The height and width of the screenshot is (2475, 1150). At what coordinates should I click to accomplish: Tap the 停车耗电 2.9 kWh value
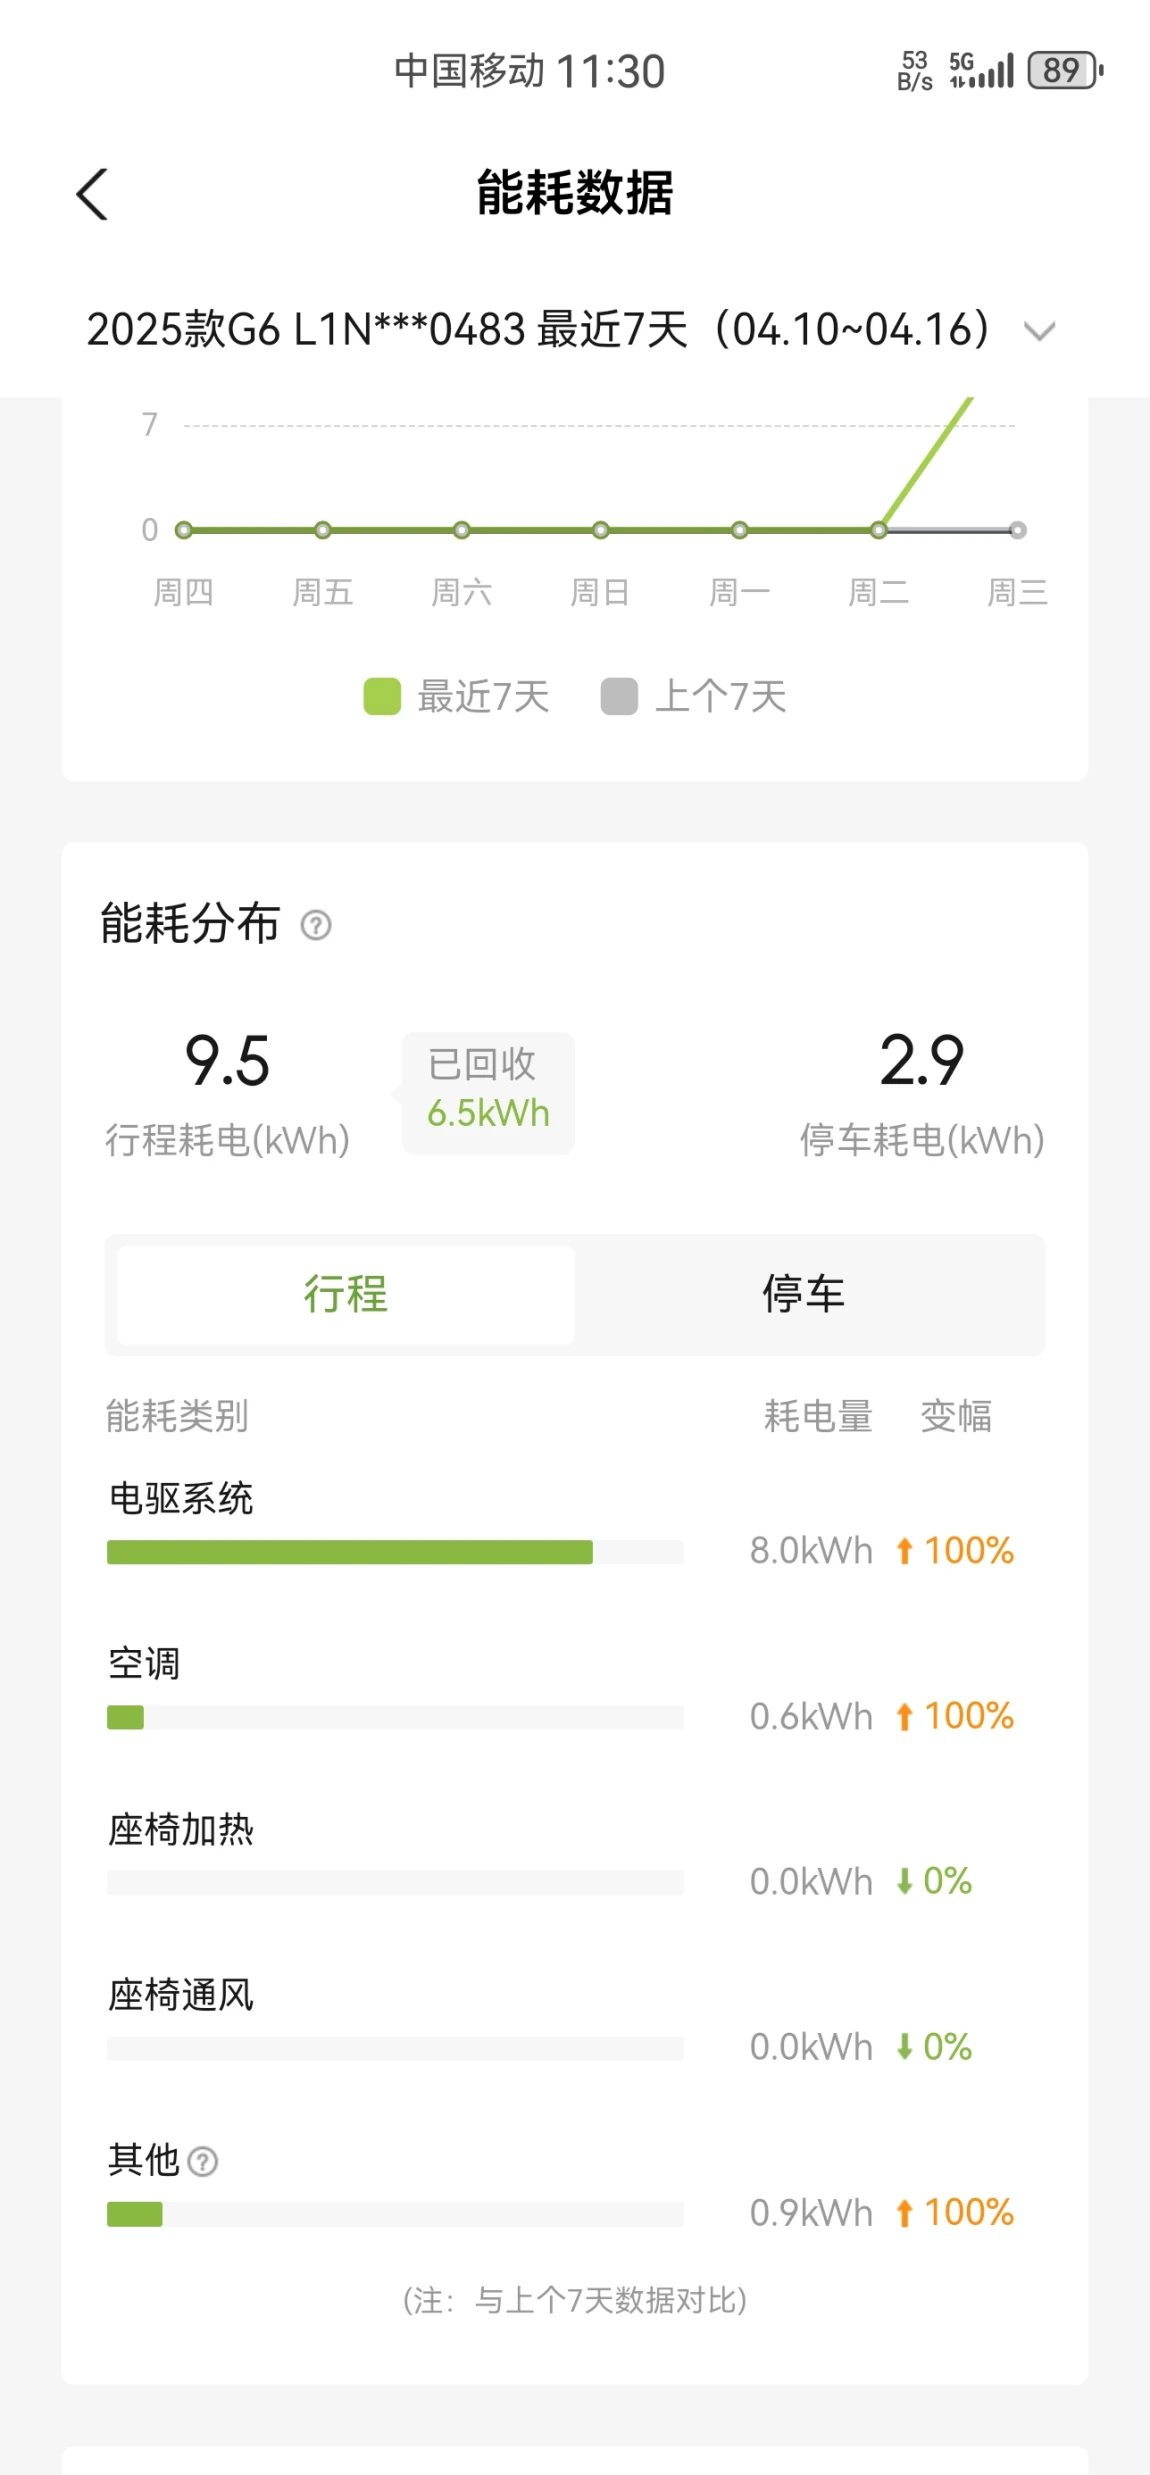[921, 1061]
